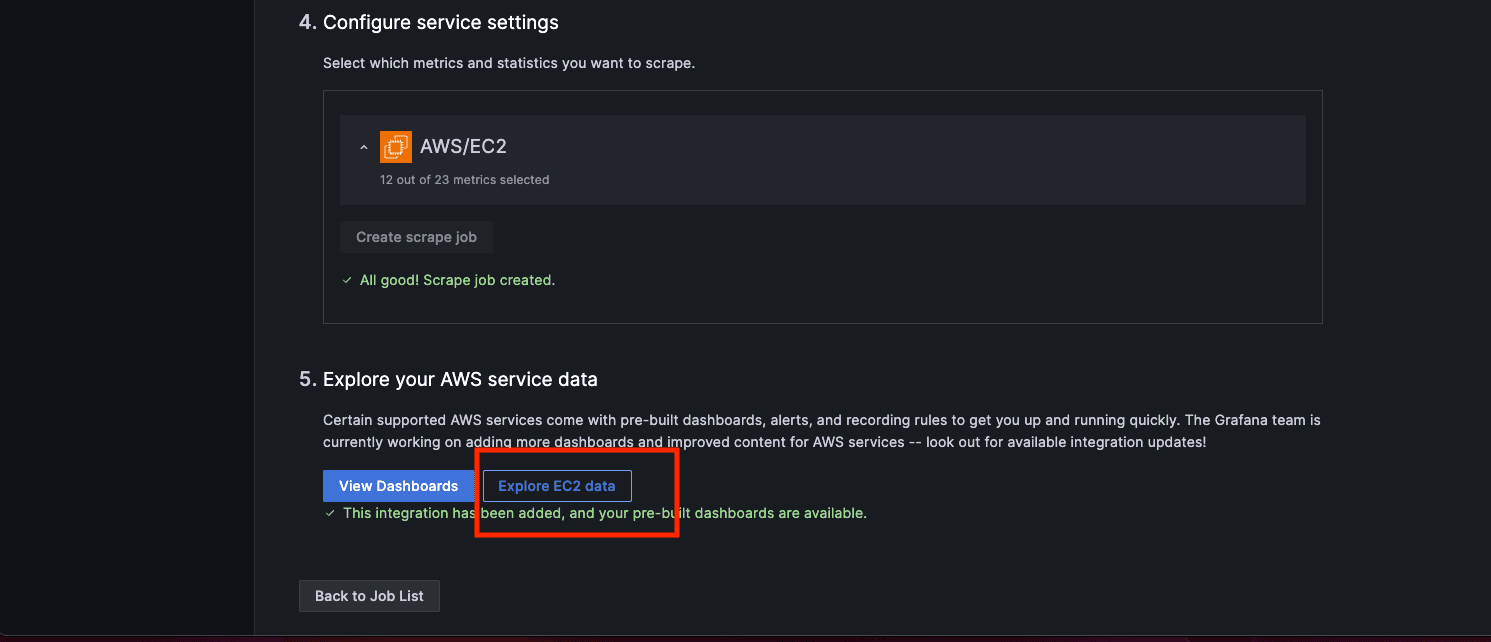
Task: Click the "Configure service settings" heading
Action: [441, 22]
